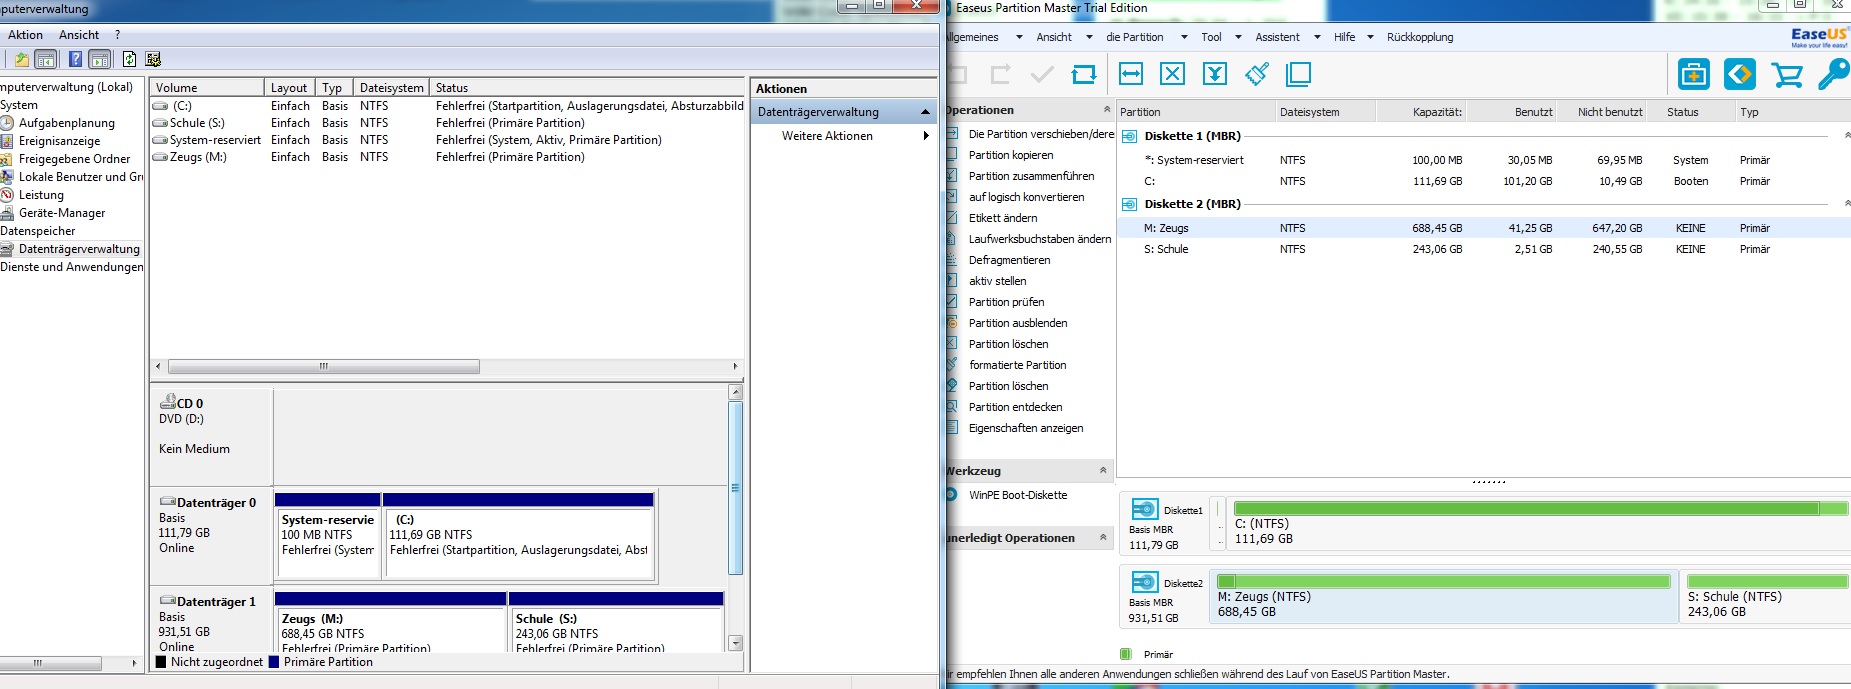The height and width of the screenshot is (689, 1851).
Task: Click Partition prüfen operation
Action: (1006, 302)
